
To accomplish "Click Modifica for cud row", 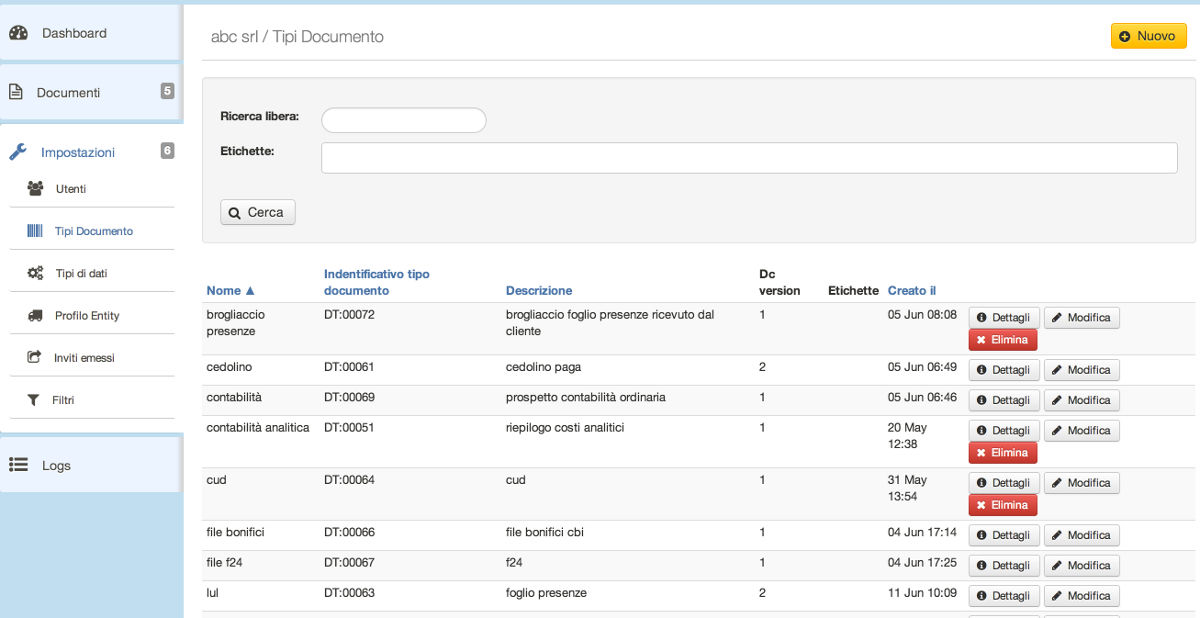I will [x=1082, y=483].
